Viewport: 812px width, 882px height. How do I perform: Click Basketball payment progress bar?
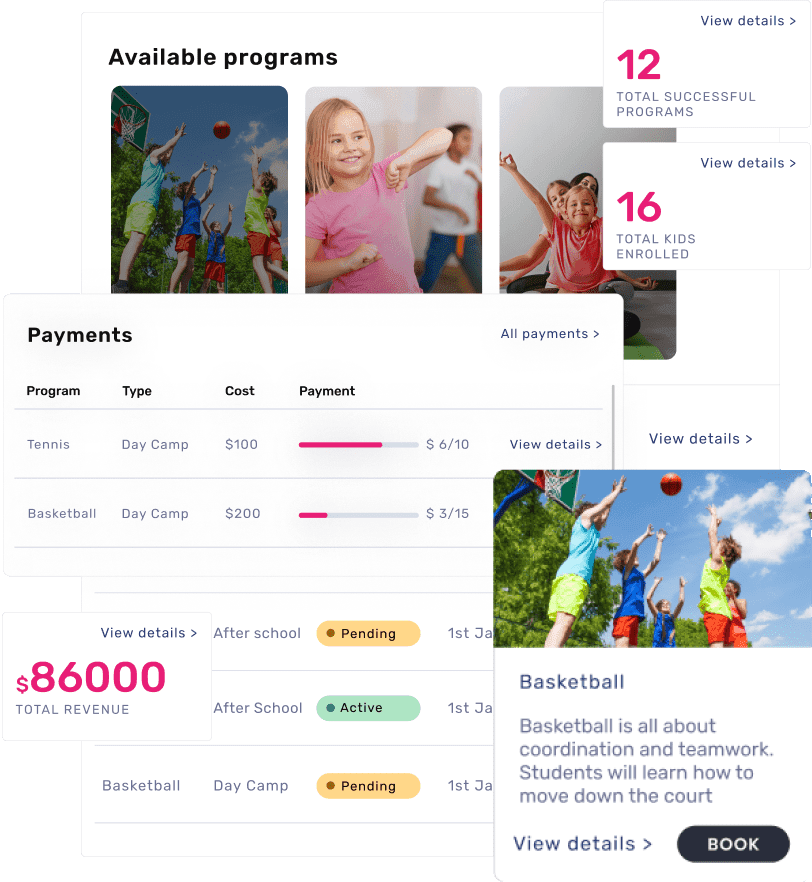click(x=359, y=515)
